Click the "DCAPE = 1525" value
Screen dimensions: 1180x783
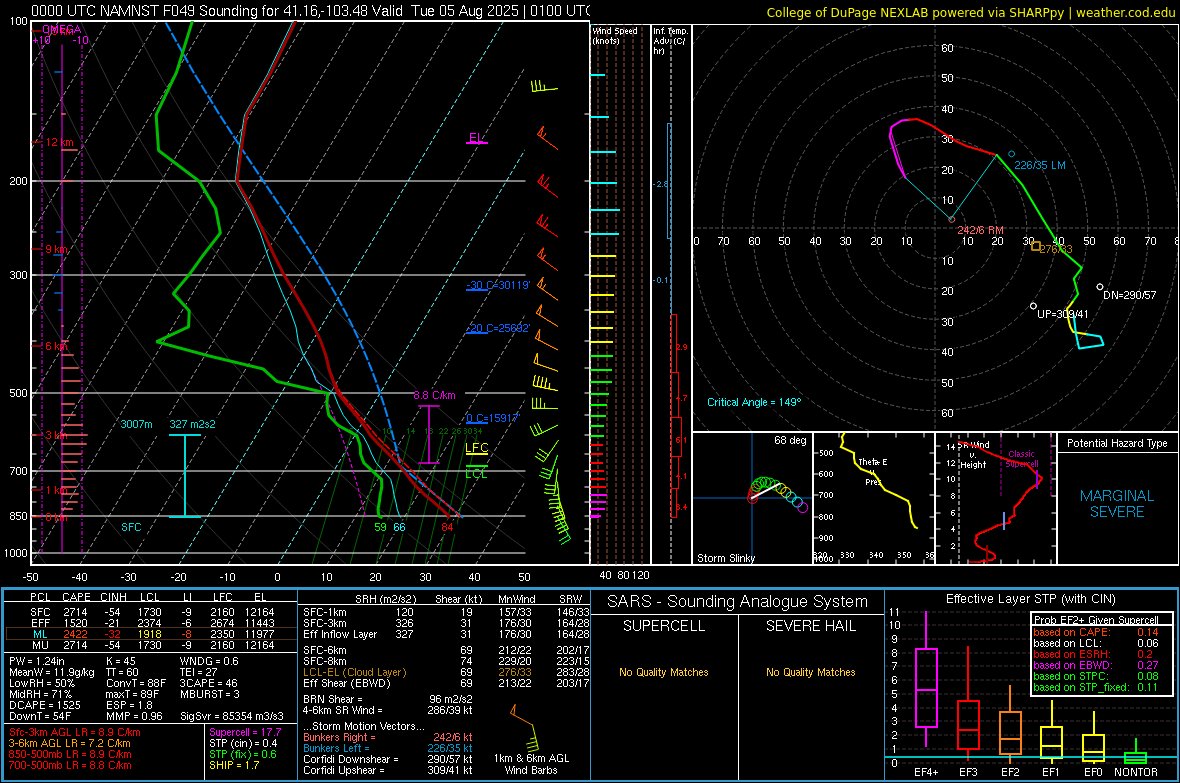pos(44,705)
